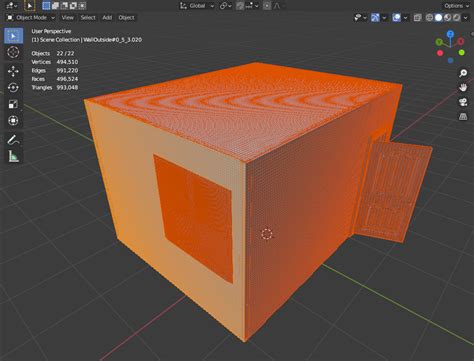Viewport: 474px width, 361px height.
Task: Click the Objects 22 / 22 statistic
Action: (53, 53)
